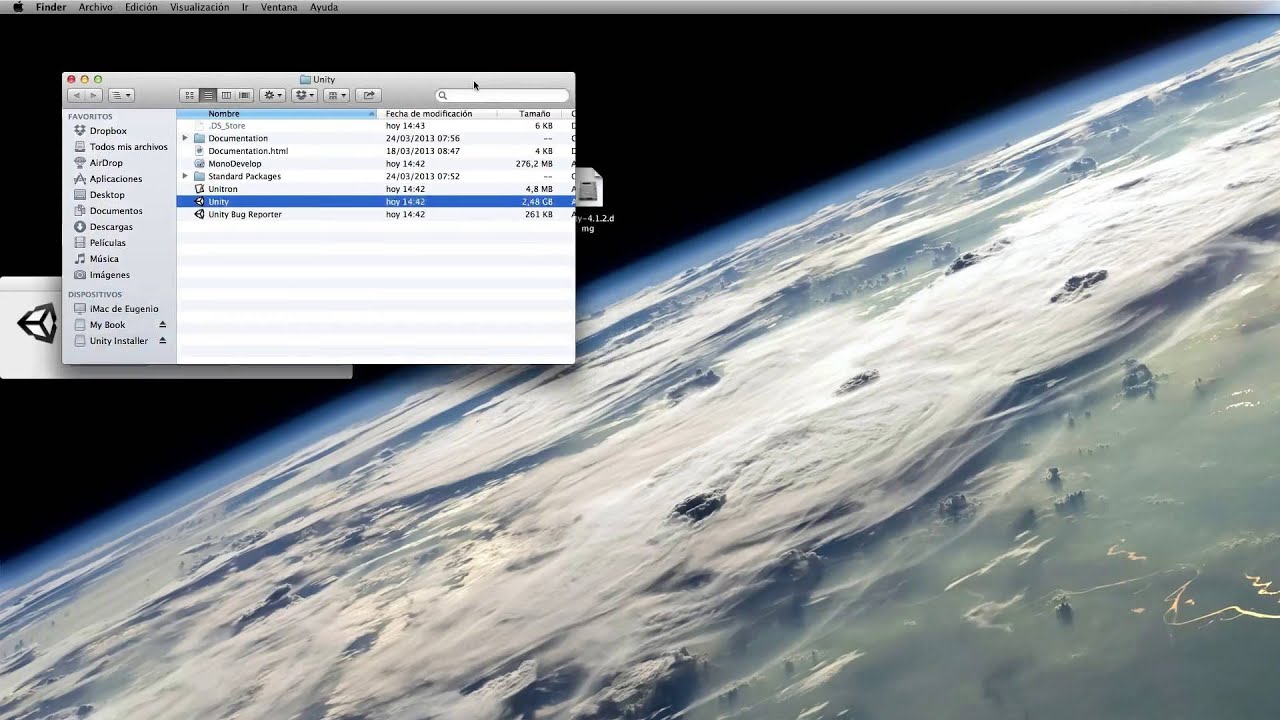Click the Unity window title folder icon

[x=305, y=79]
